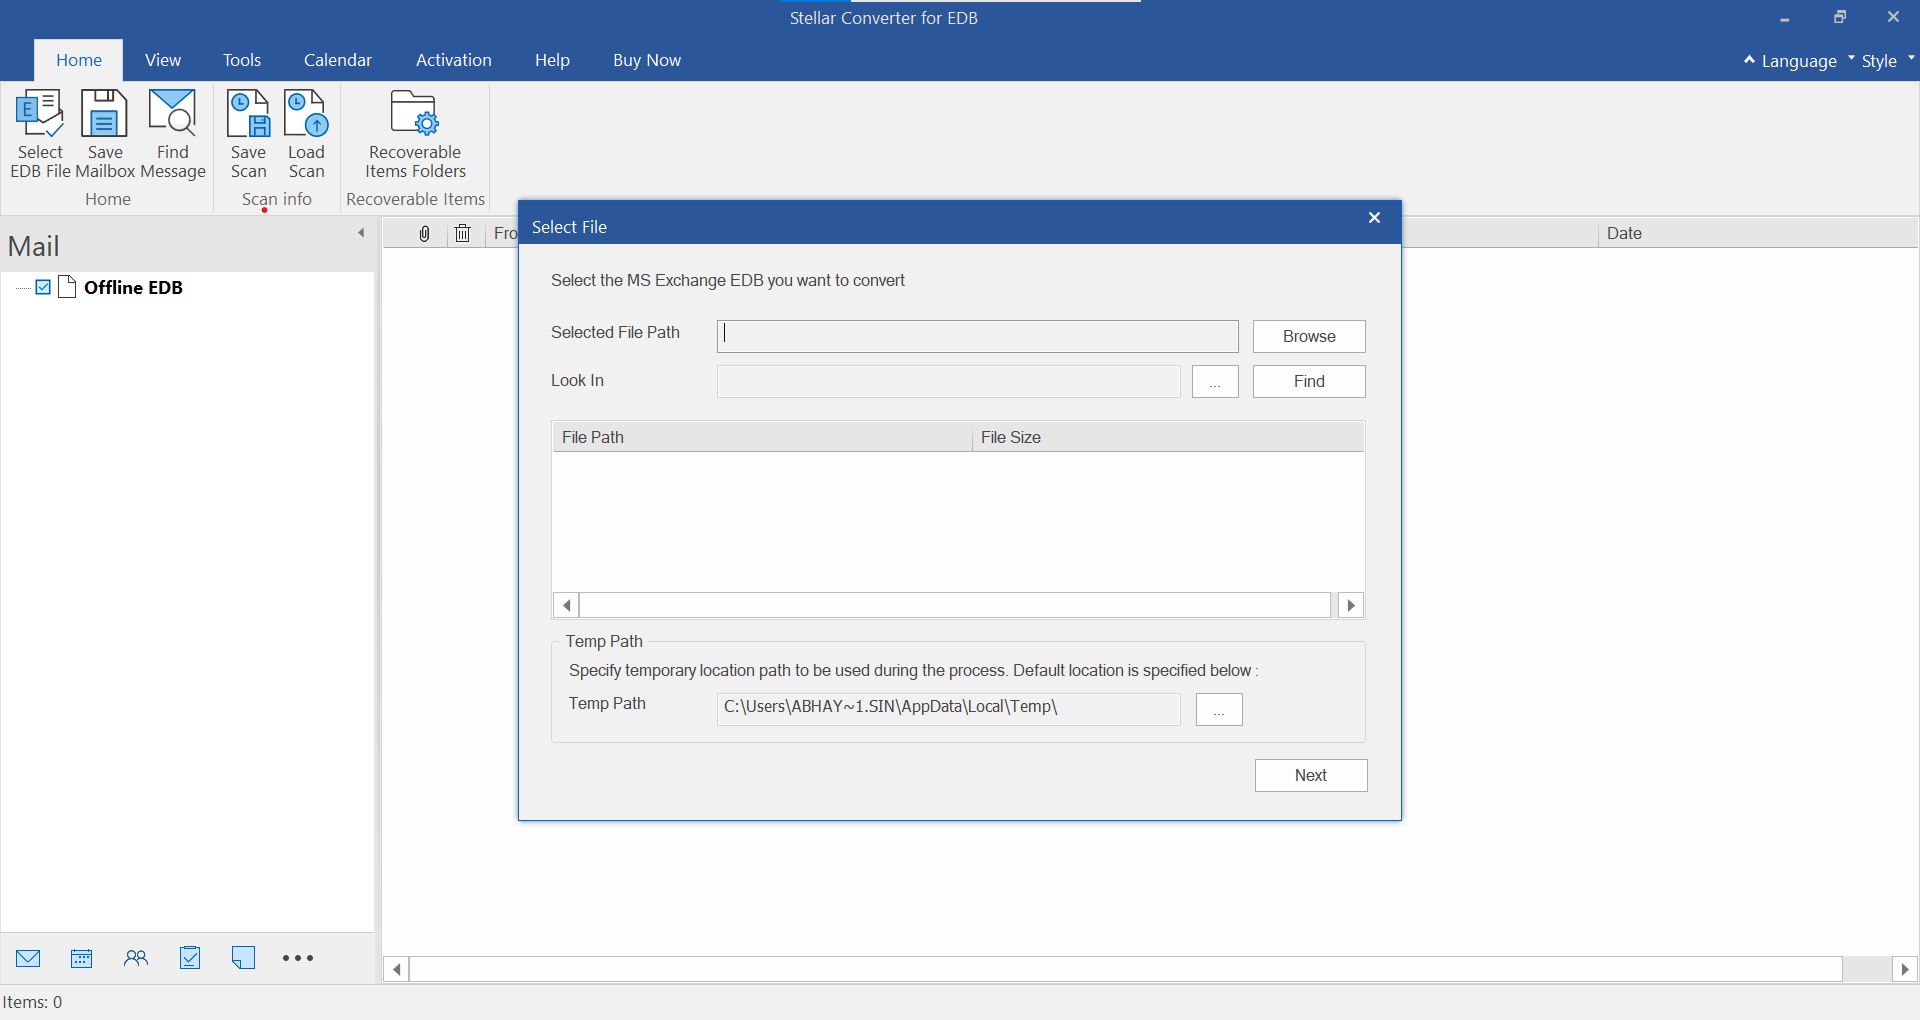The width and height of the screenshot is (1920, 1020).
Task: Collapse the Mail pane arrow
Action: 361,233
